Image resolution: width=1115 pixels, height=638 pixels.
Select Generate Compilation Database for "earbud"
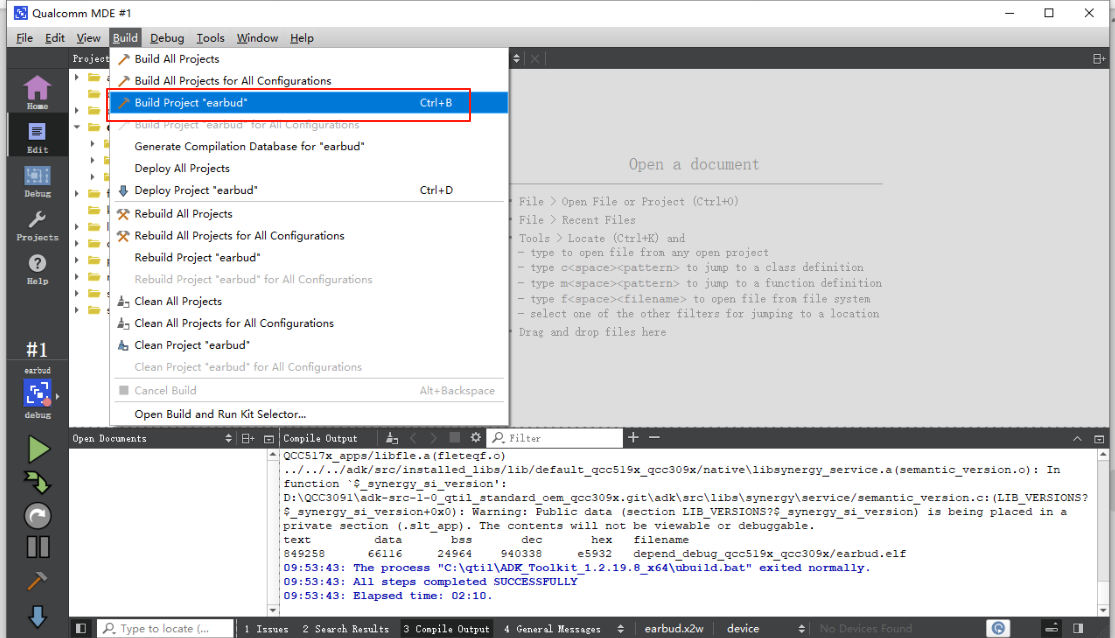pyautogui.click(x=309, y=147)
